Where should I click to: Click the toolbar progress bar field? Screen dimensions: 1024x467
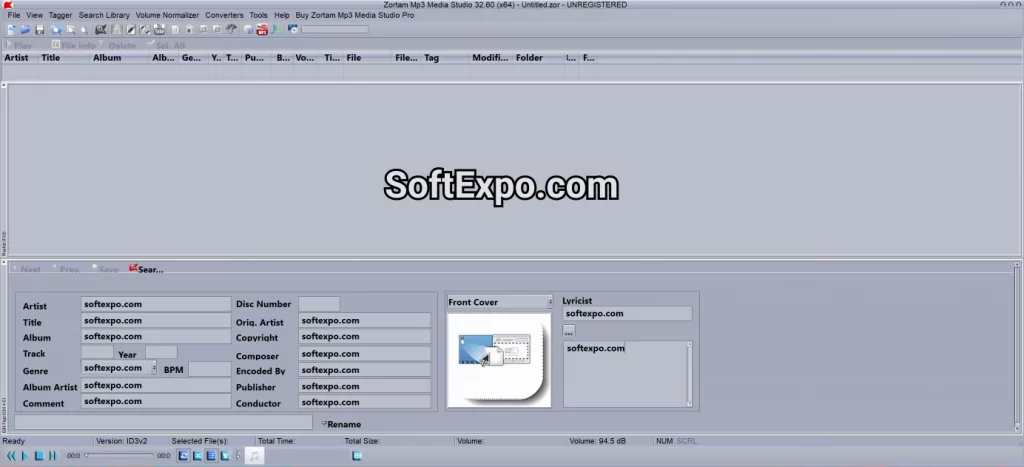pos(334,29)
